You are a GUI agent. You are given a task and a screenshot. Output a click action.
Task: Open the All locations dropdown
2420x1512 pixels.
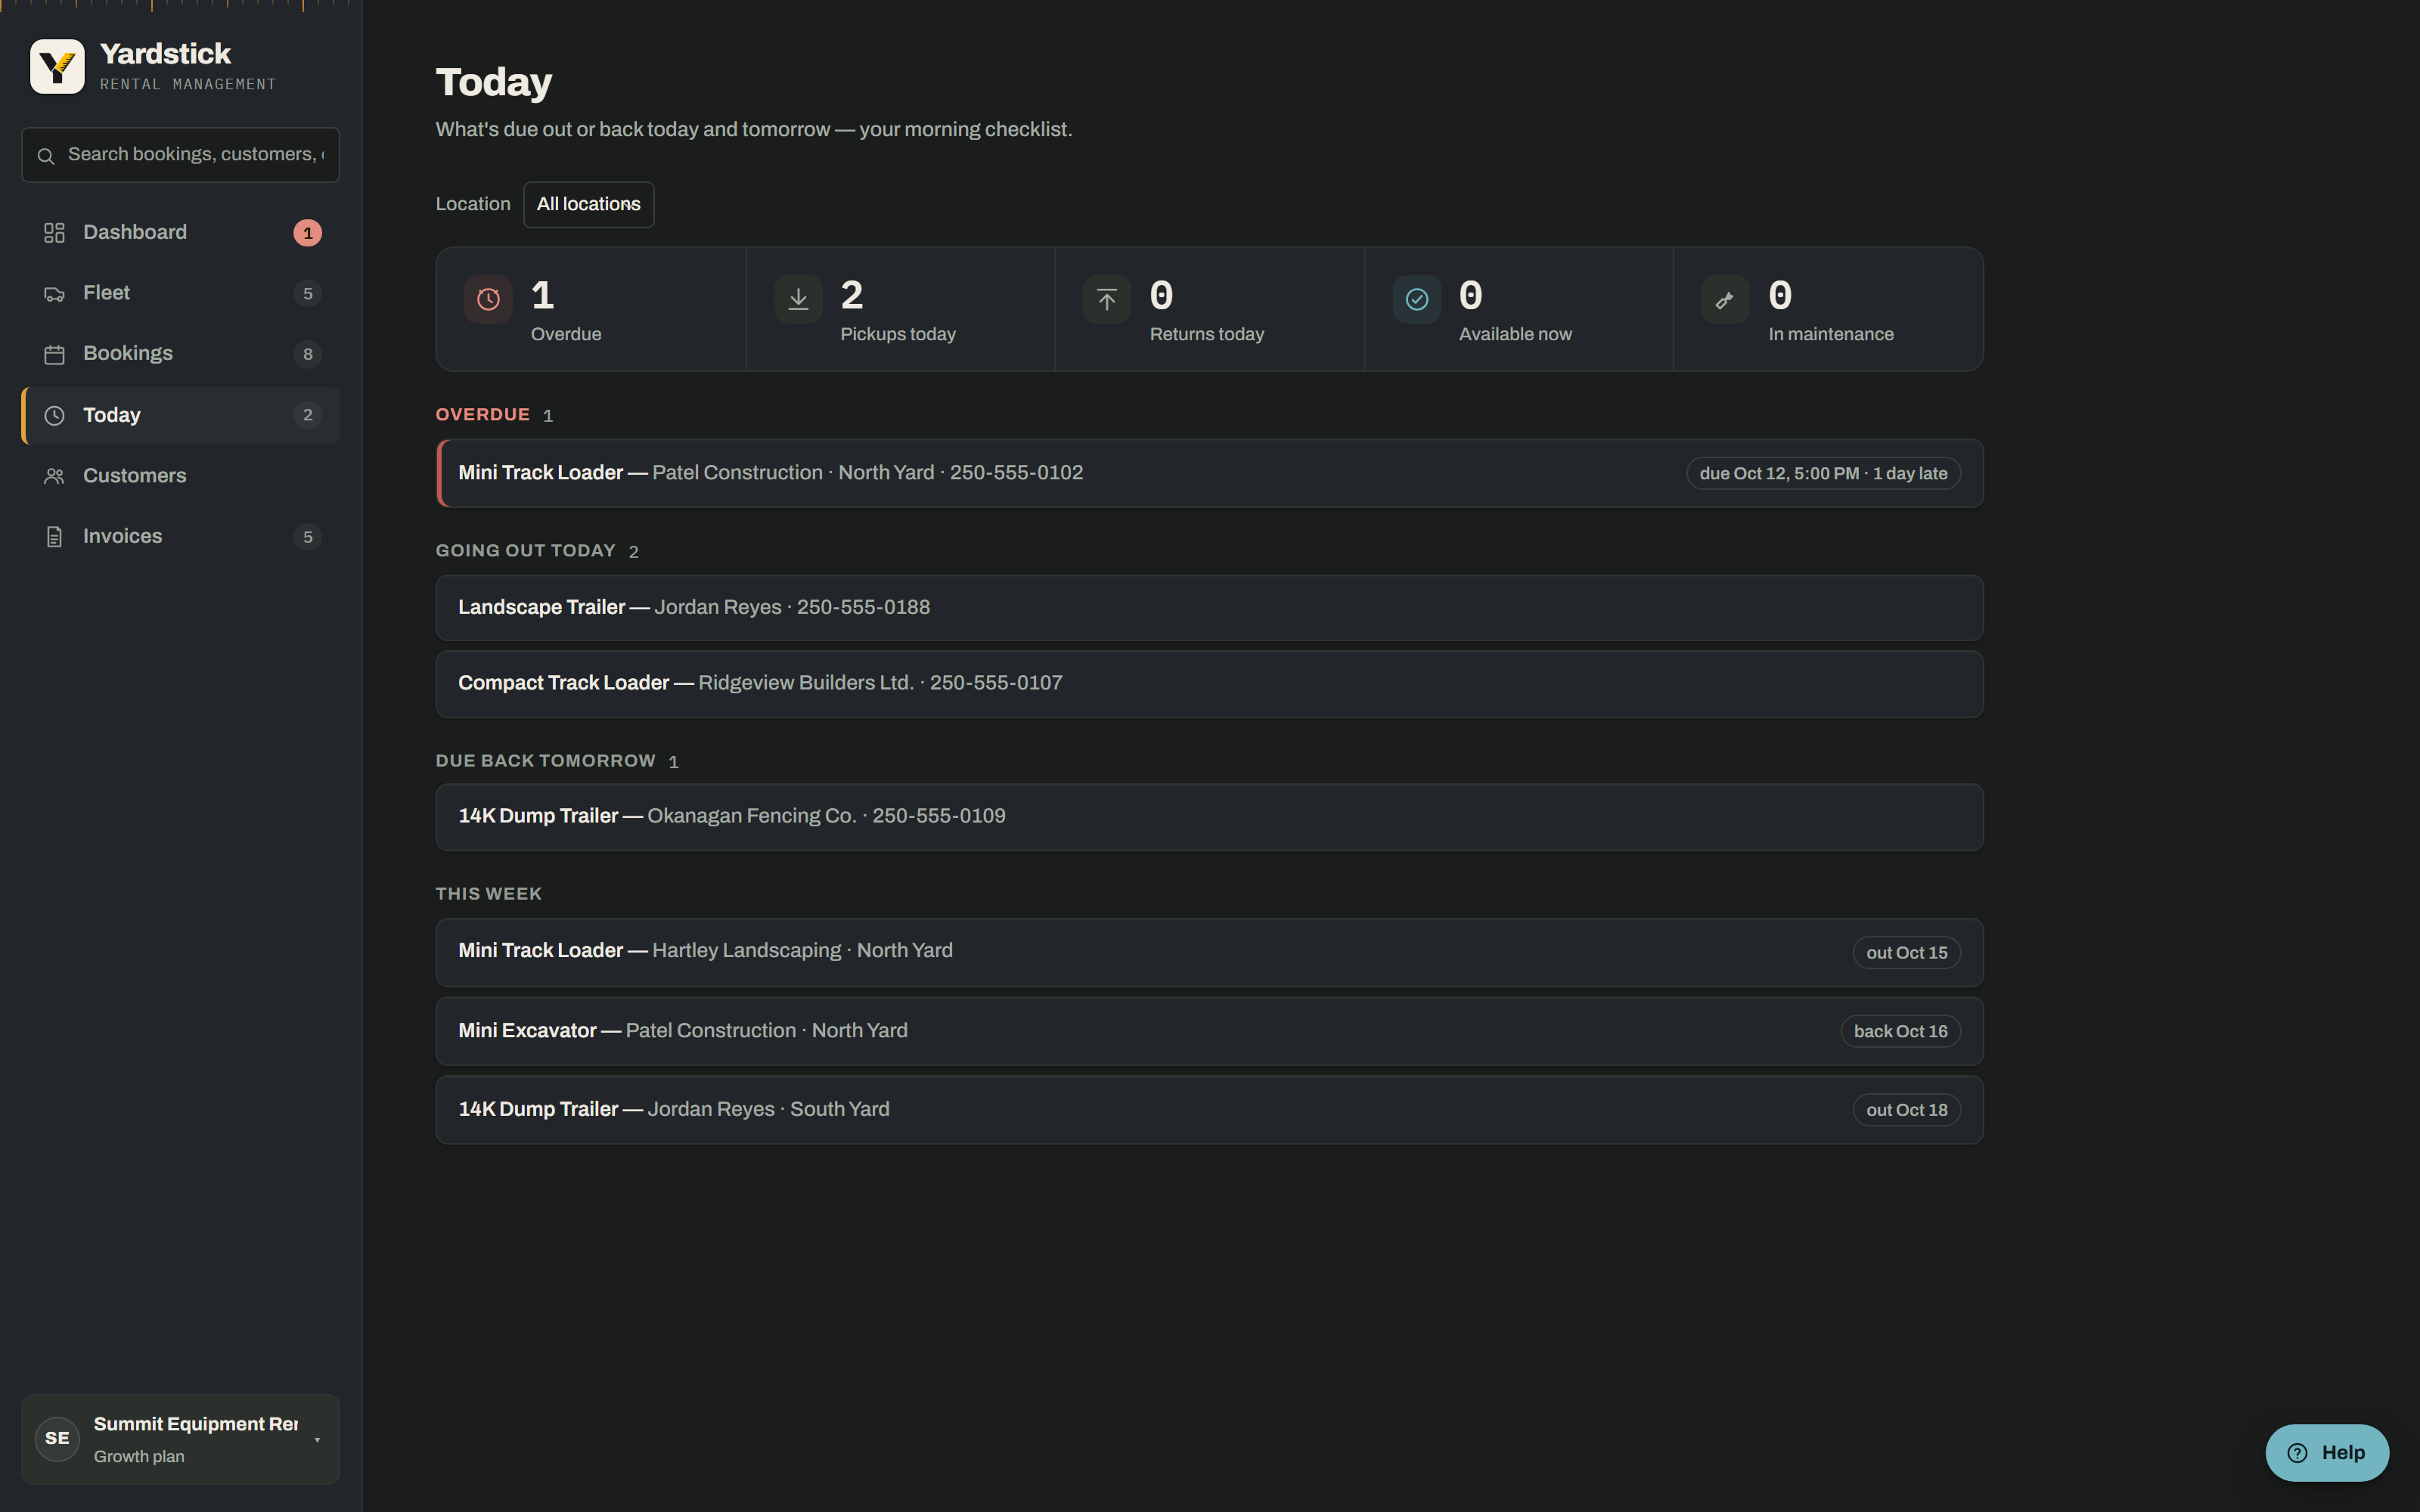click(589, 204)
